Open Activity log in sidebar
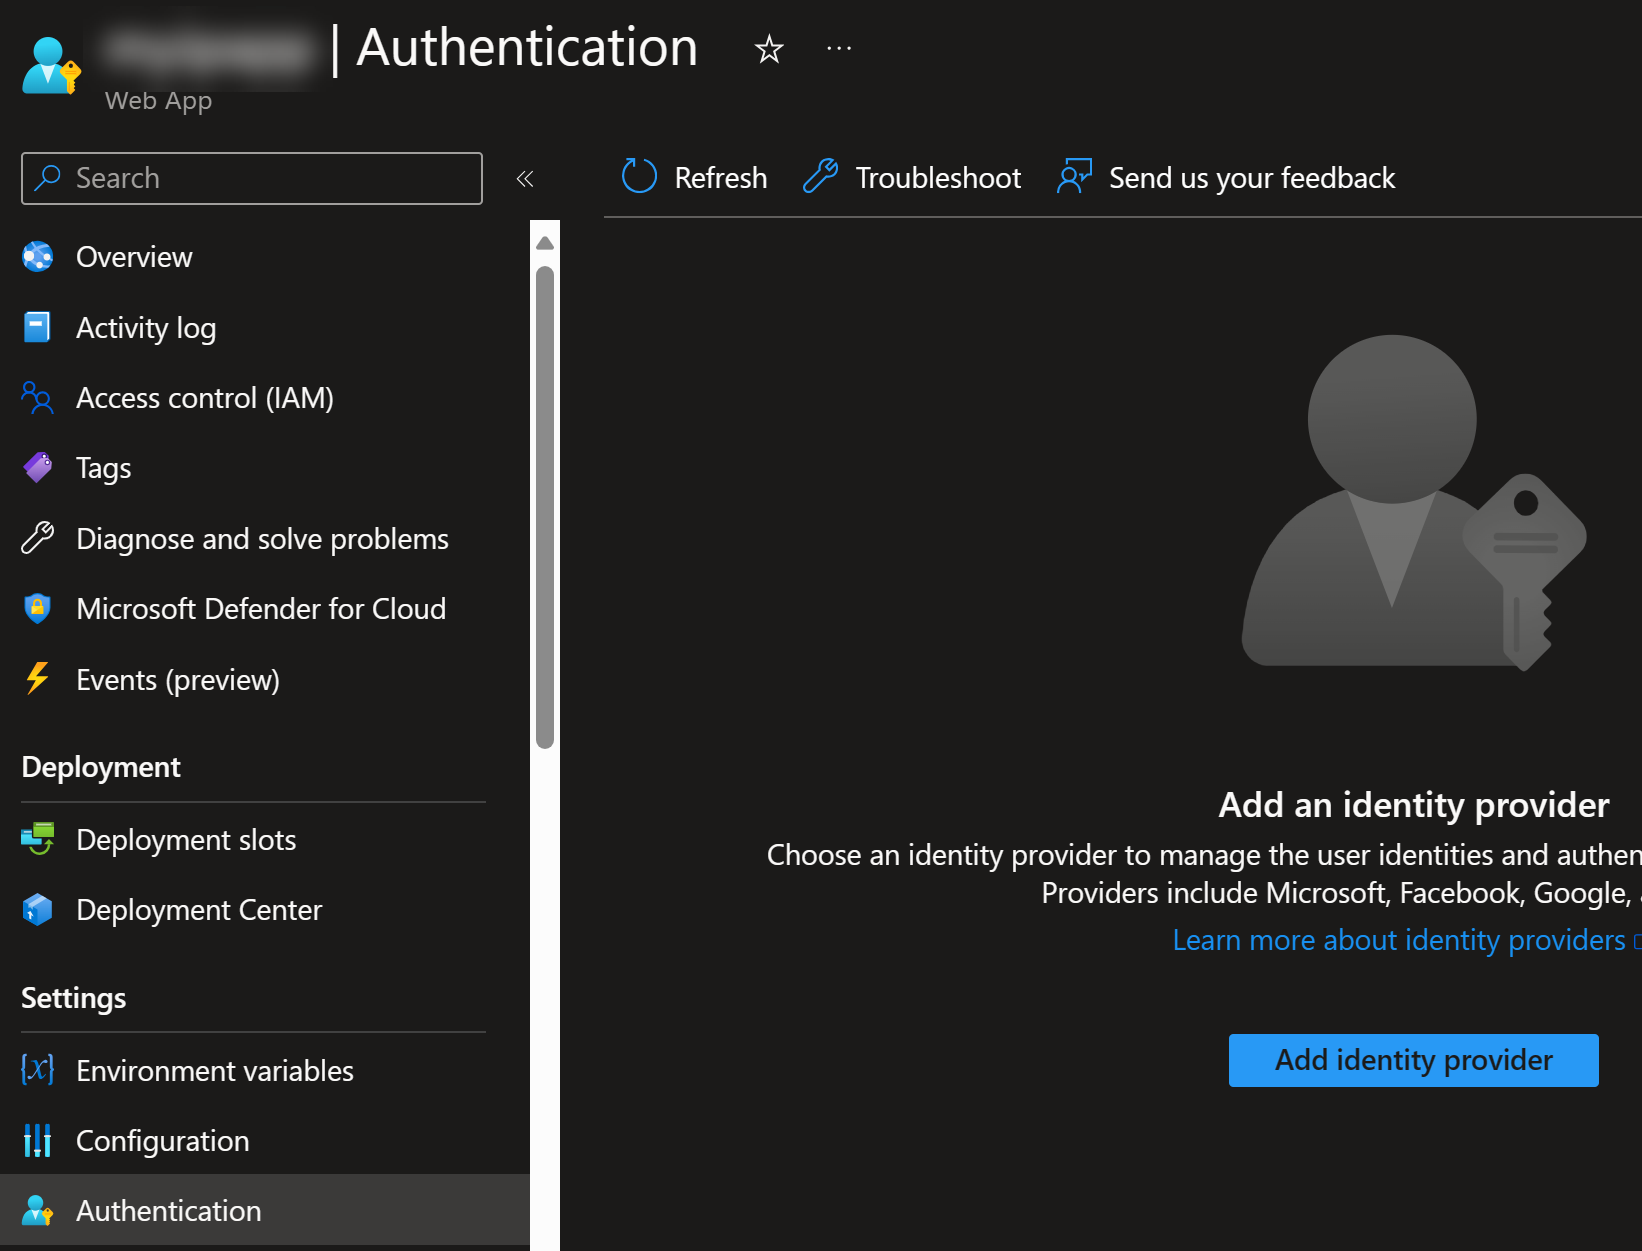 [146, 328]
